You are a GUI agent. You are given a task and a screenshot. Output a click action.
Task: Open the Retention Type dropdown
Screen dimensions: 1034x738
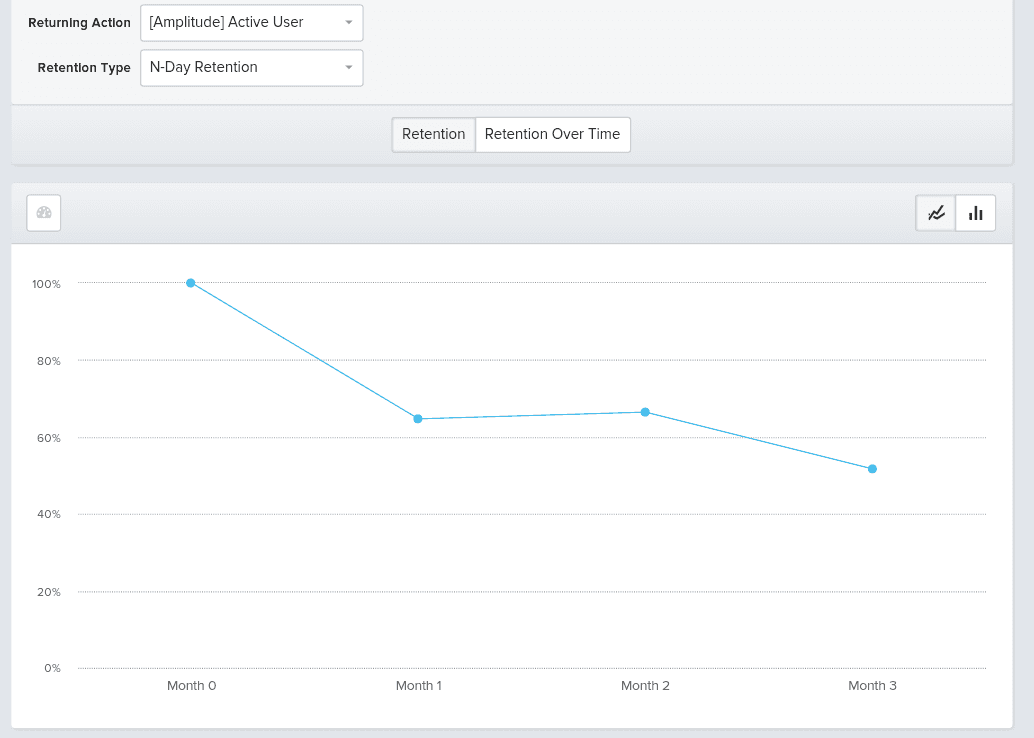(x=250, y=67)
